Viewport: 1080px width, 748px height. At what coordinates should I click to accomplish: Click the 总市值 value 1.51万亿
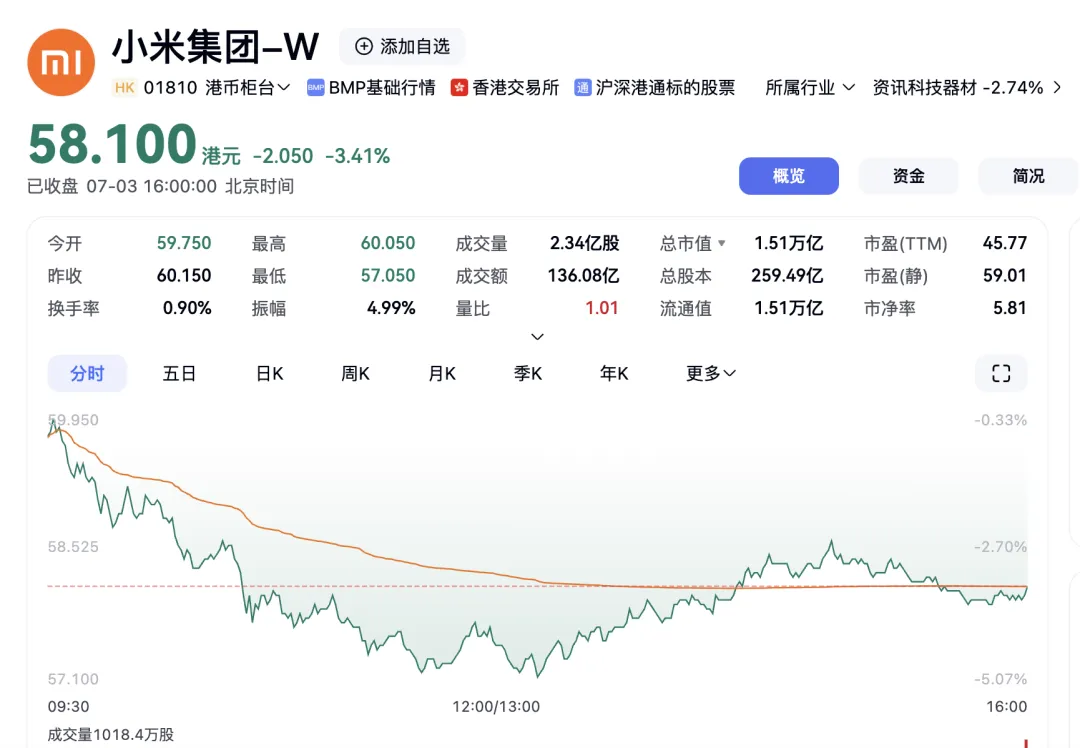click(789, 243)
